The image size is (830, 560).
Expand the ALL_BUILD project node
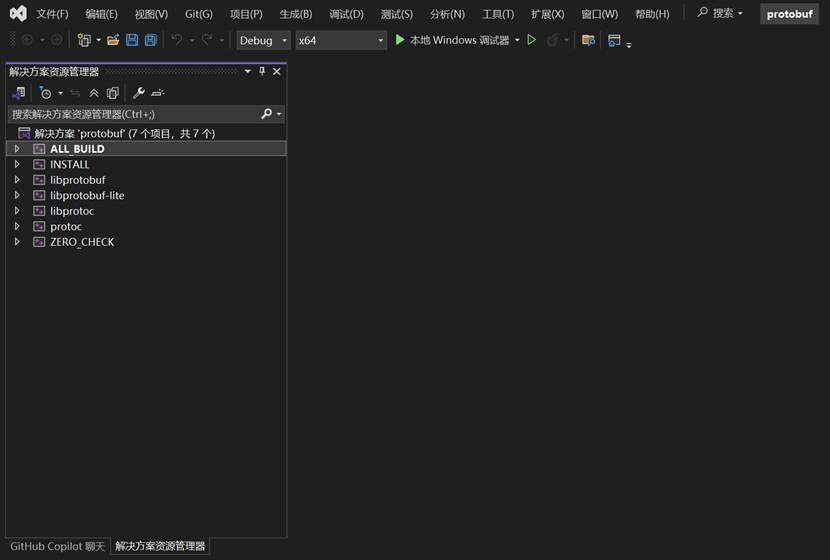17,149
